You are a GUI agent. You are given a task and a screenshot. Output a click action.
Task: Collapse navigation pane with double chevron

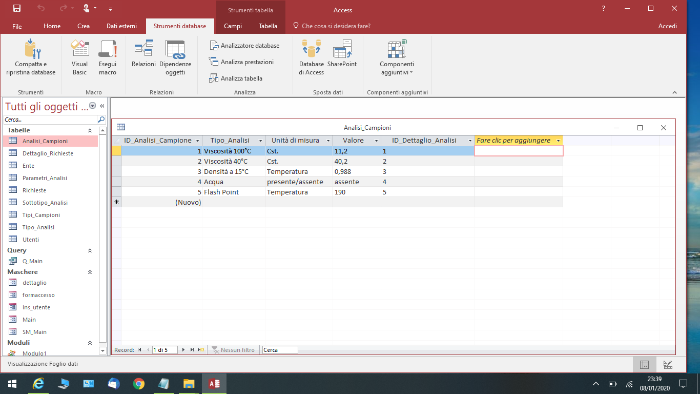[x=102, y=106]
